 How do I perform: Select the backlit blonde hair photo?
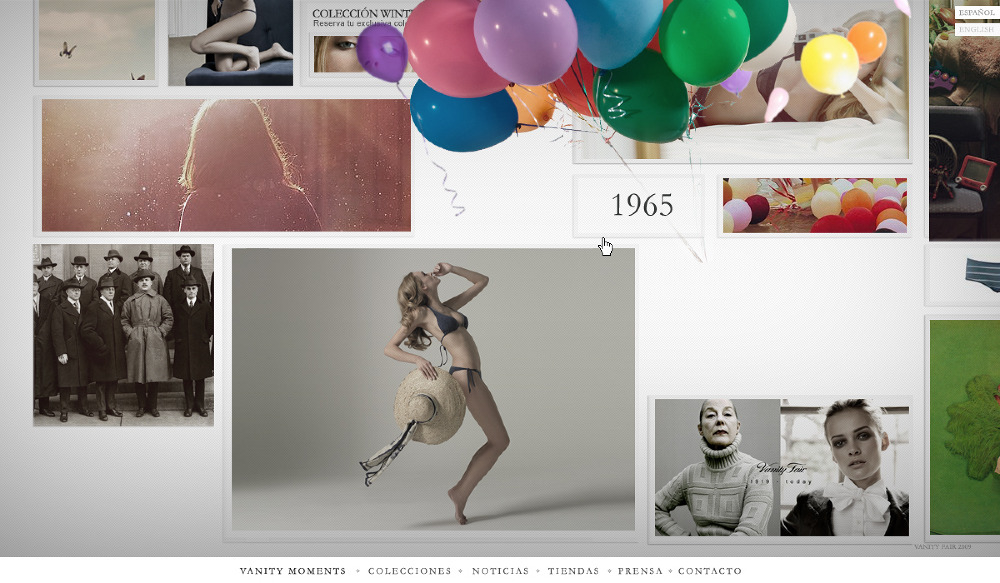coord(226,165)
